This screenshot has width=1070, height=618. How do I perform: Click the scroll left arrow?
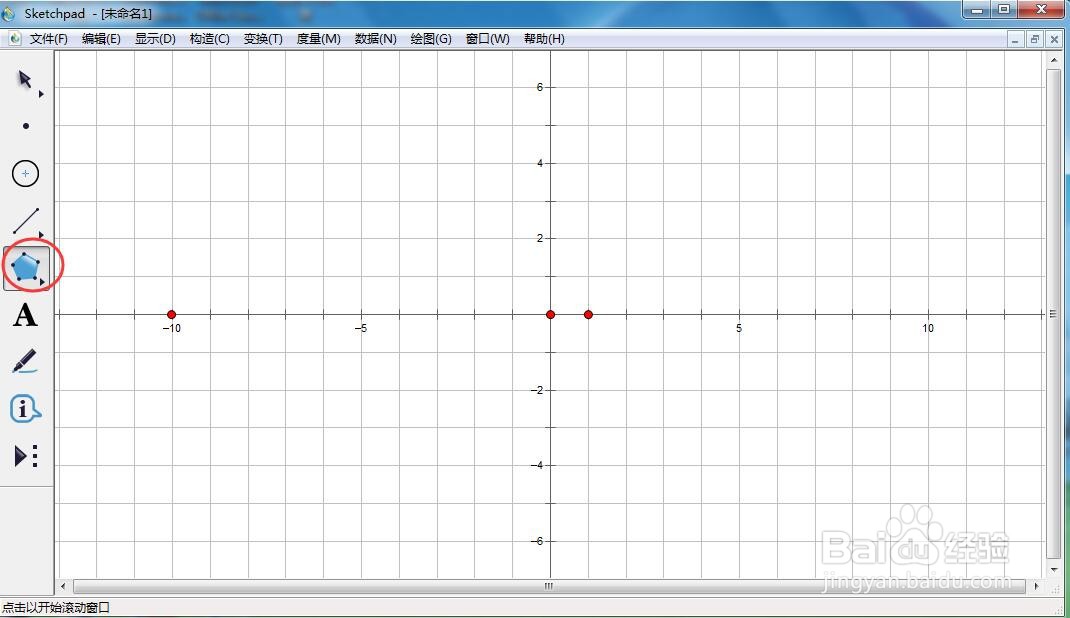tap(63, 586)
